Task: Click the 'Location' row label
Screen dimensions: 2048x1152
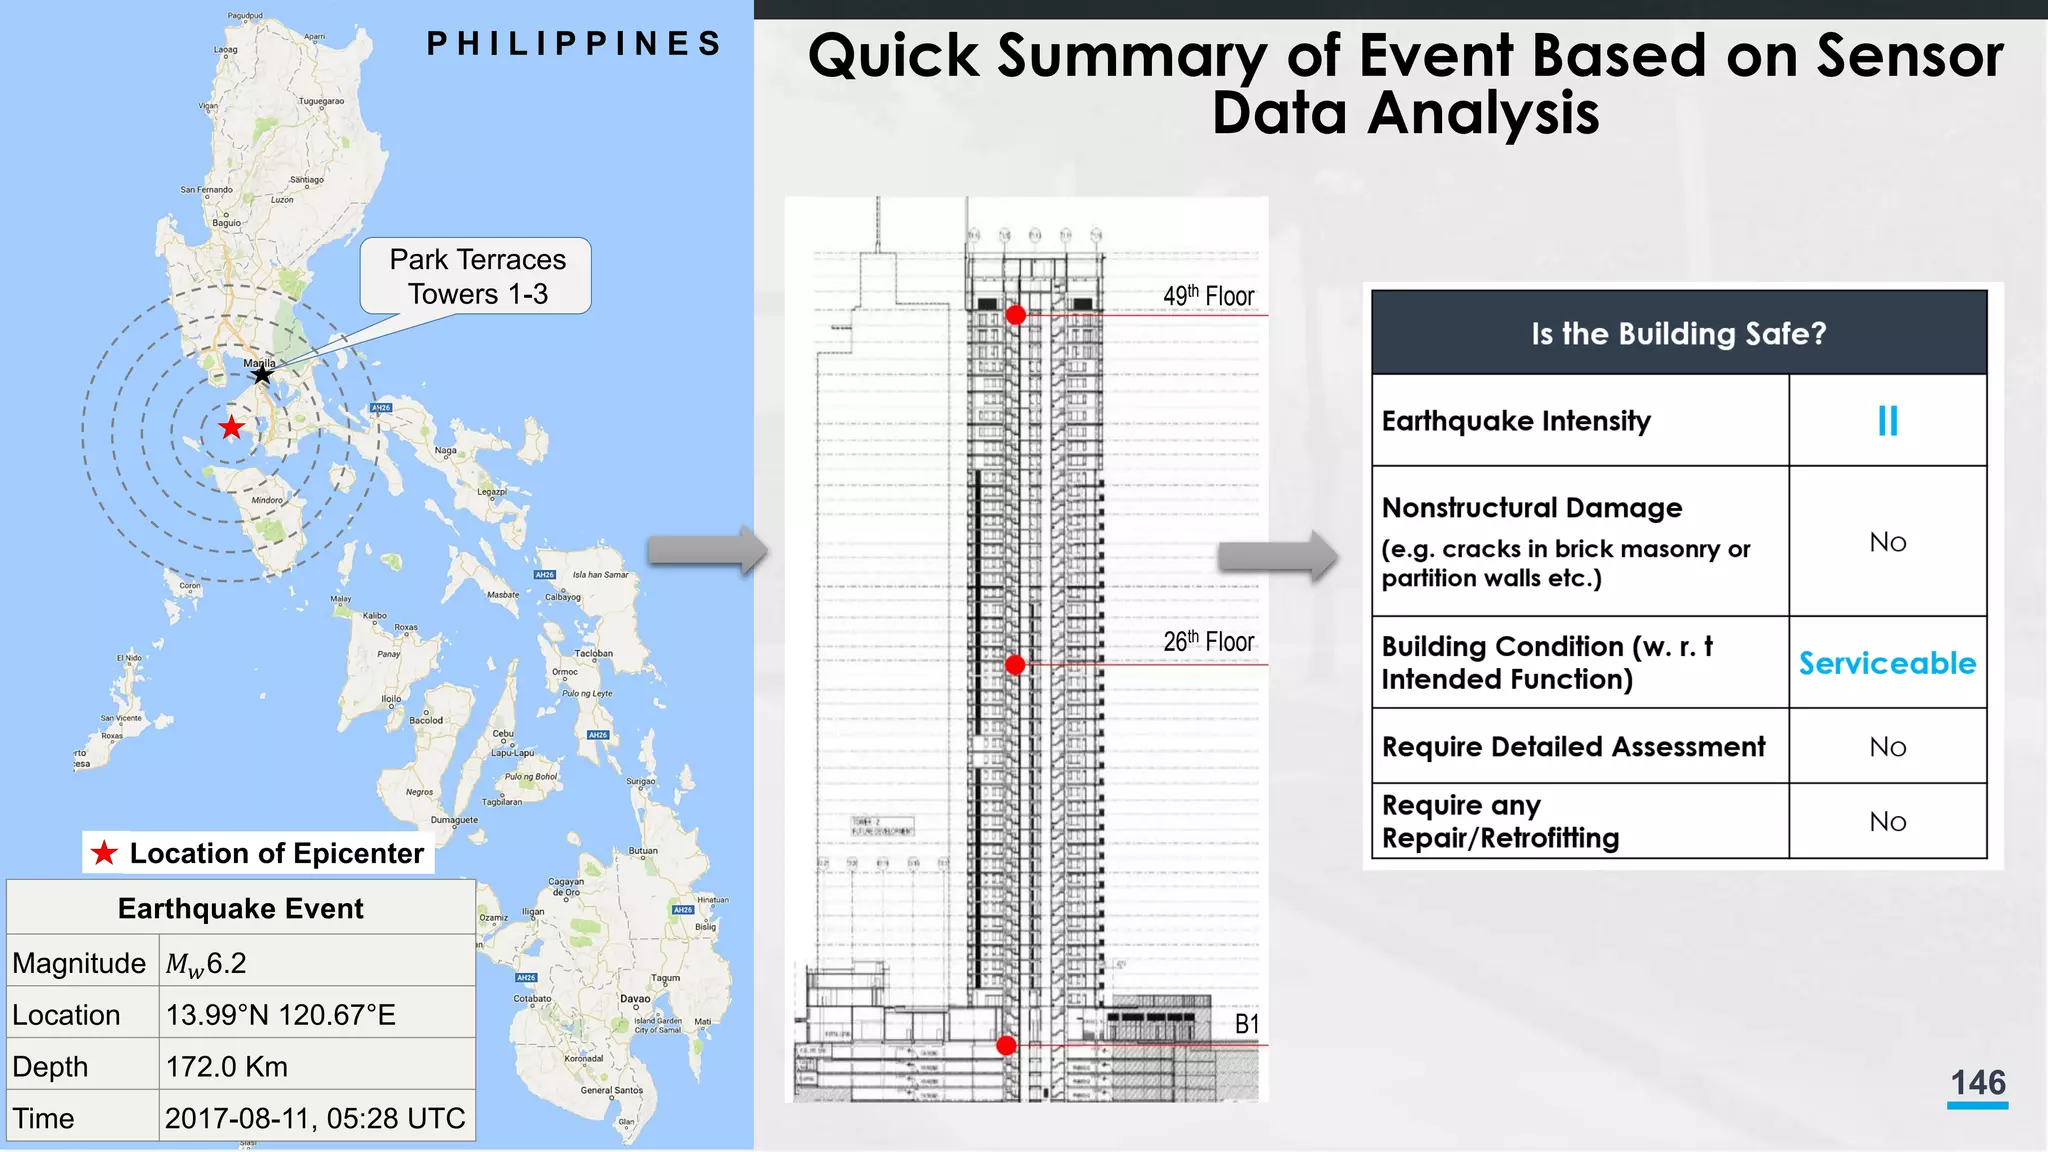Action: (x=66, y=1015)
